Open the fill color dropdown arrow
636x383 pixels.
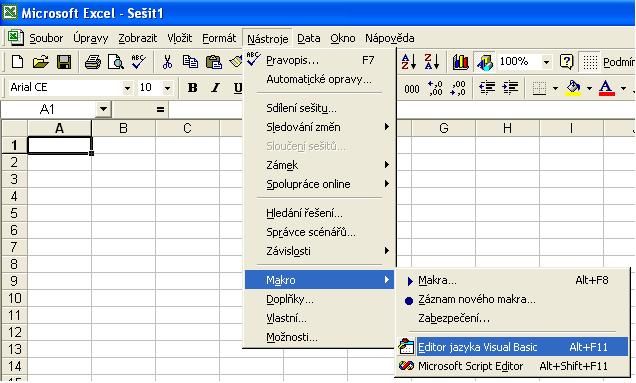pyautogui.click(x=589, y=88)
